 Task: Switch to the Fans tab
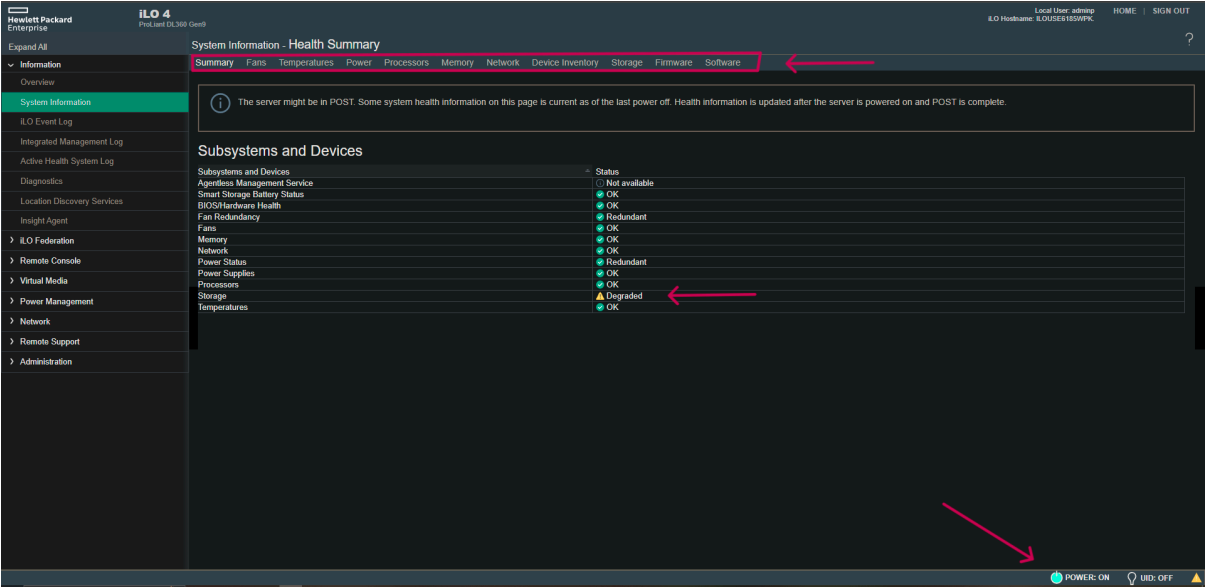coord(256,63)
